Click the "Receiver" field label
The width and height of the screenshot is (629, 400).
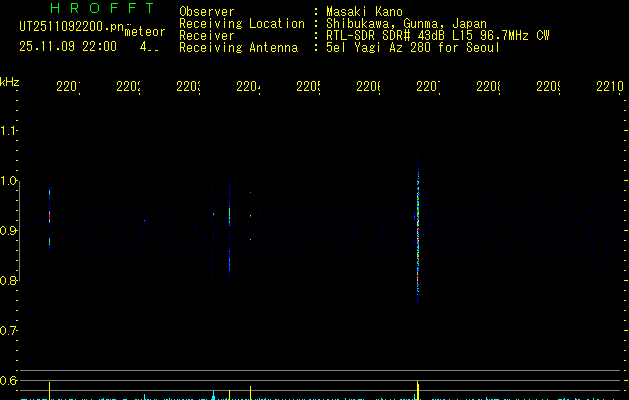pos(207,36)
